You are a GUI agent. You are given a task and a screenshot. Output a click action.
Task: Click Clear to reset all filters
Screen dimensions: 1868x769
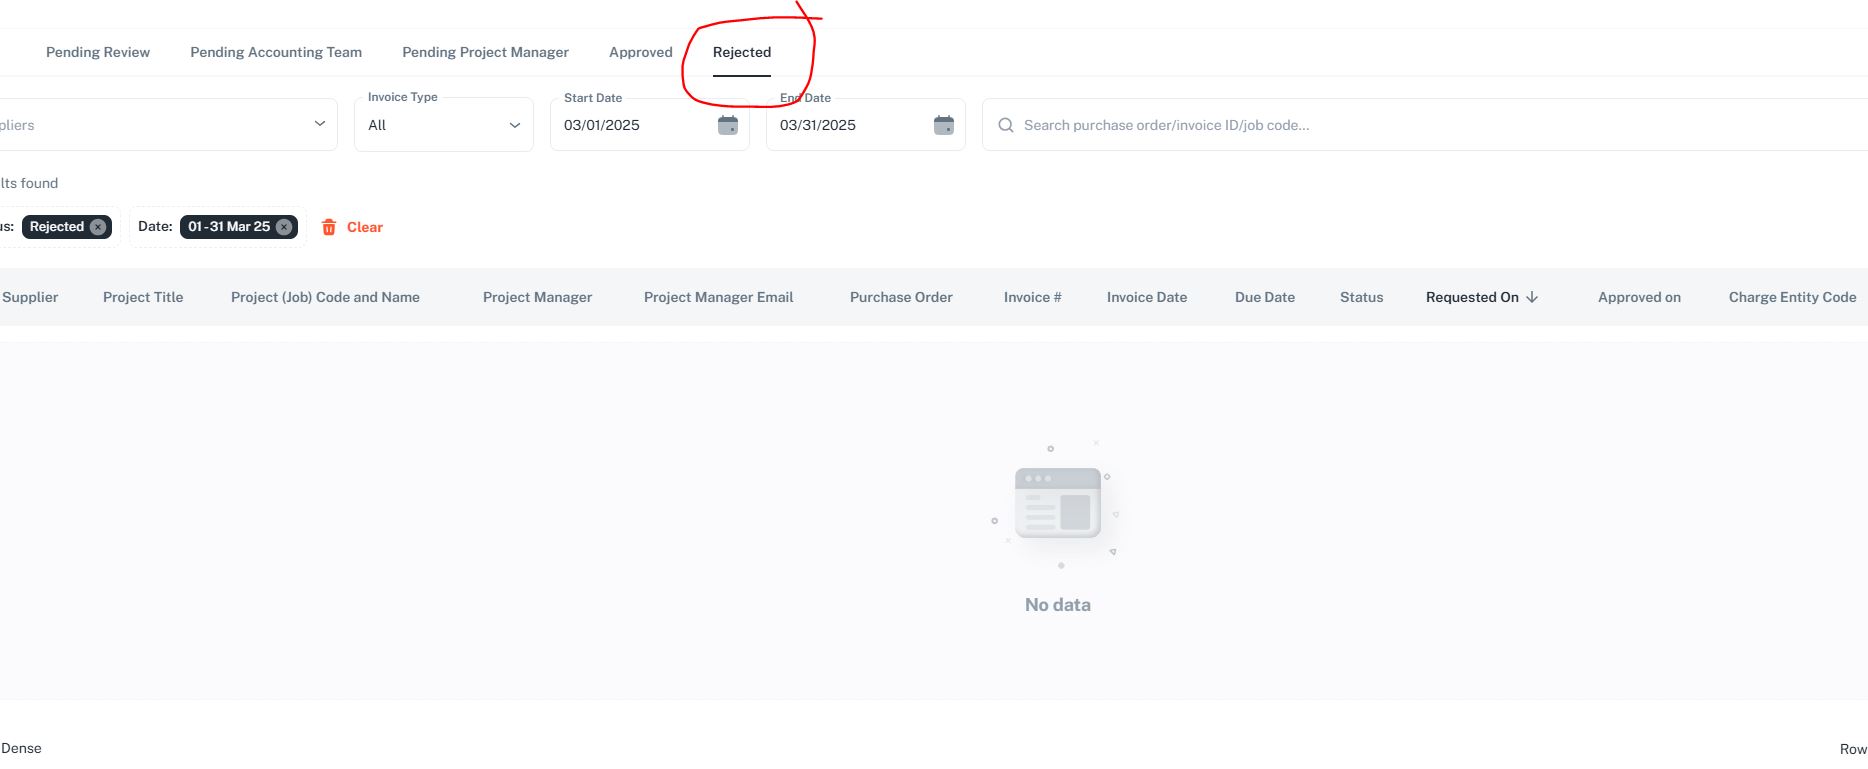[364, 227]
